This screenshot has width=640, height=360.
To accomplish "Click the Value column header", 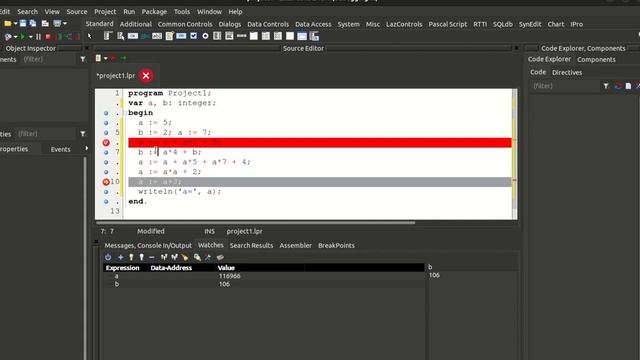I will (x=226, y=268).
